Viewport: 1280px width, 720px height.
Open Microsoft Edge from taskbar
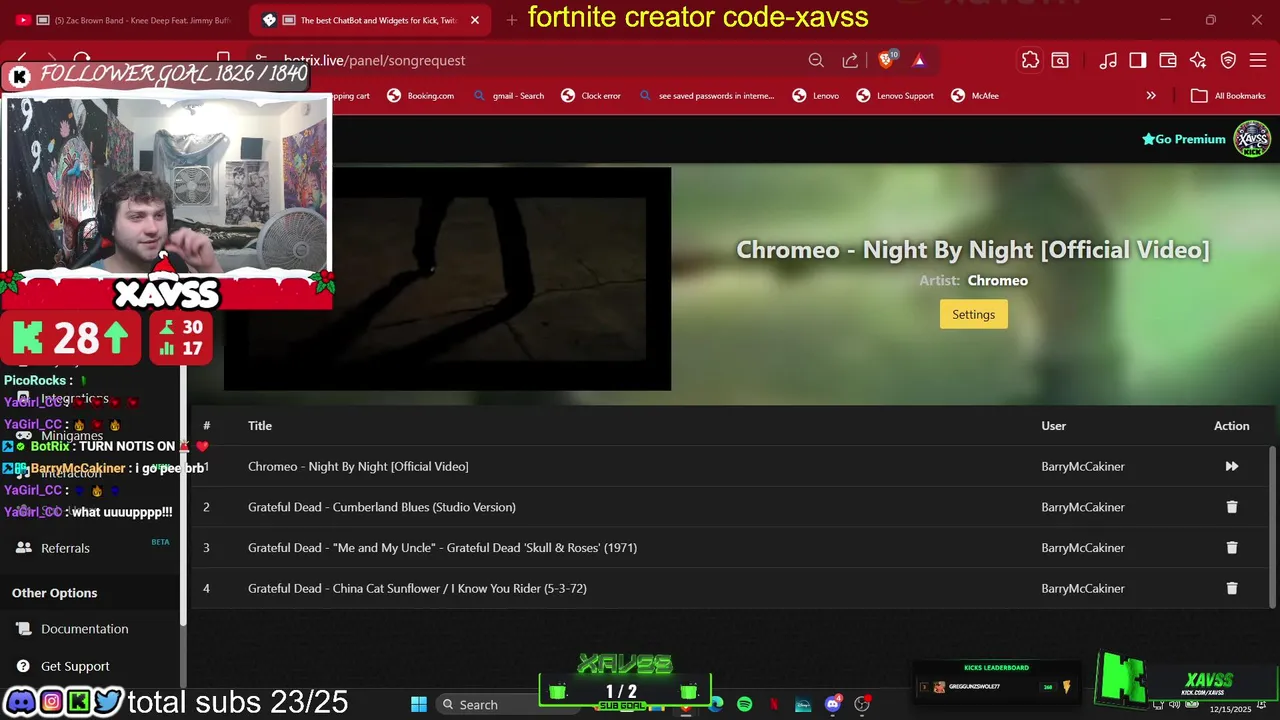[x=716, y=704]
